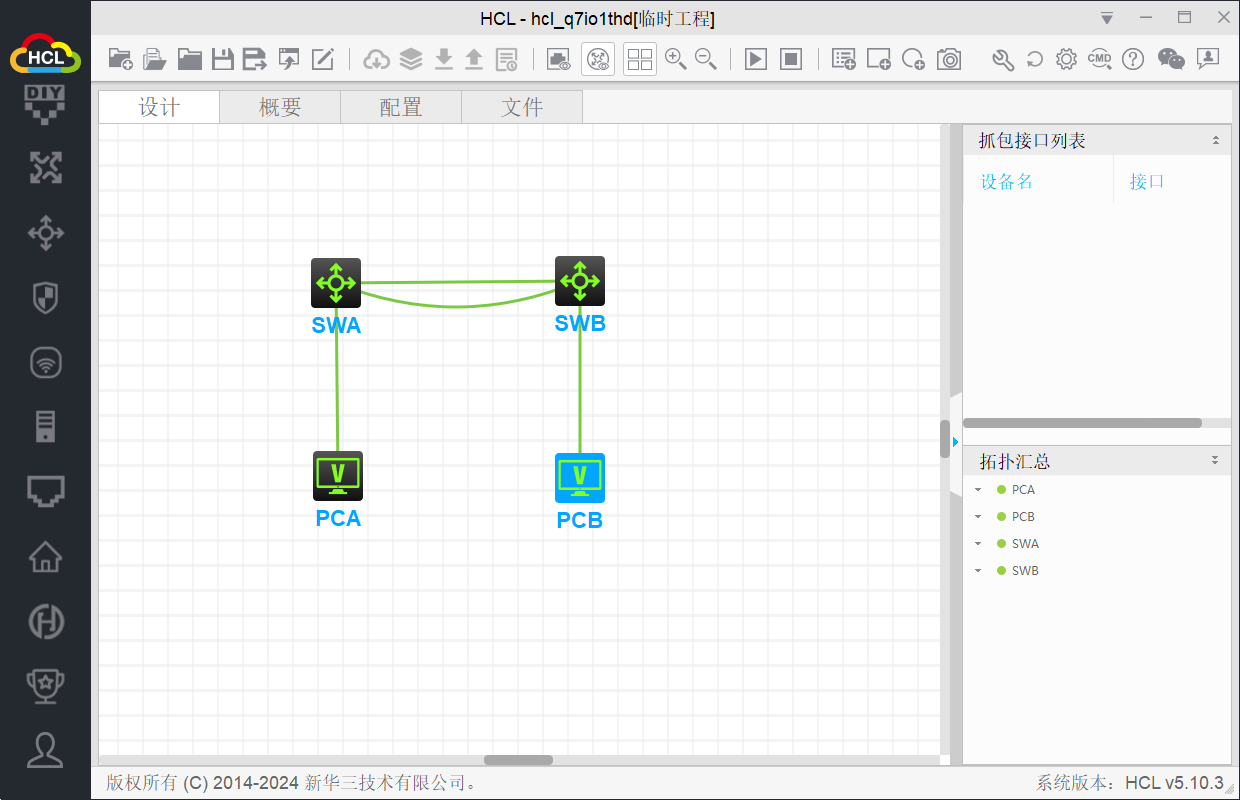
Task: Switch to the 配置 tab
Action: (401, 108)
